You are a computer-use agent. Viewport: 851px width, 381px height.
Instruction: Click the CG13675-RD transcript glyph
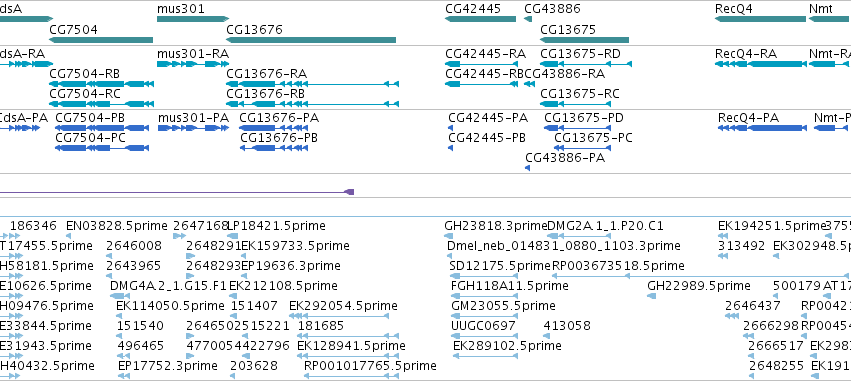586,64
